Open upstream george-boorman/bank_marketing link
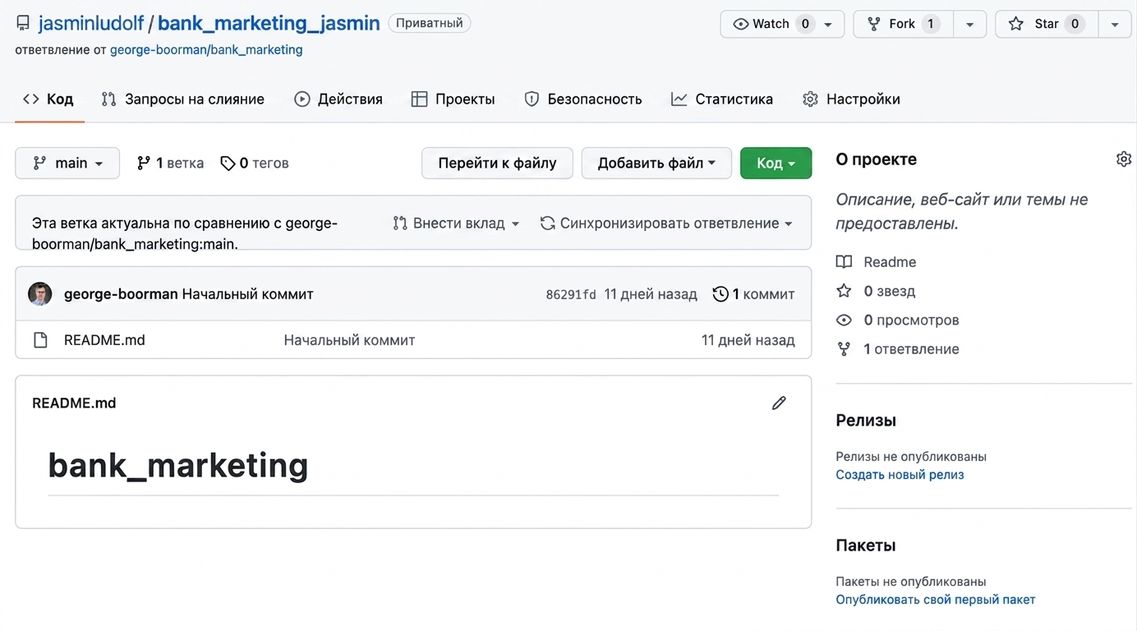This screenshot has height=631, width=1137. pos(206,50)
